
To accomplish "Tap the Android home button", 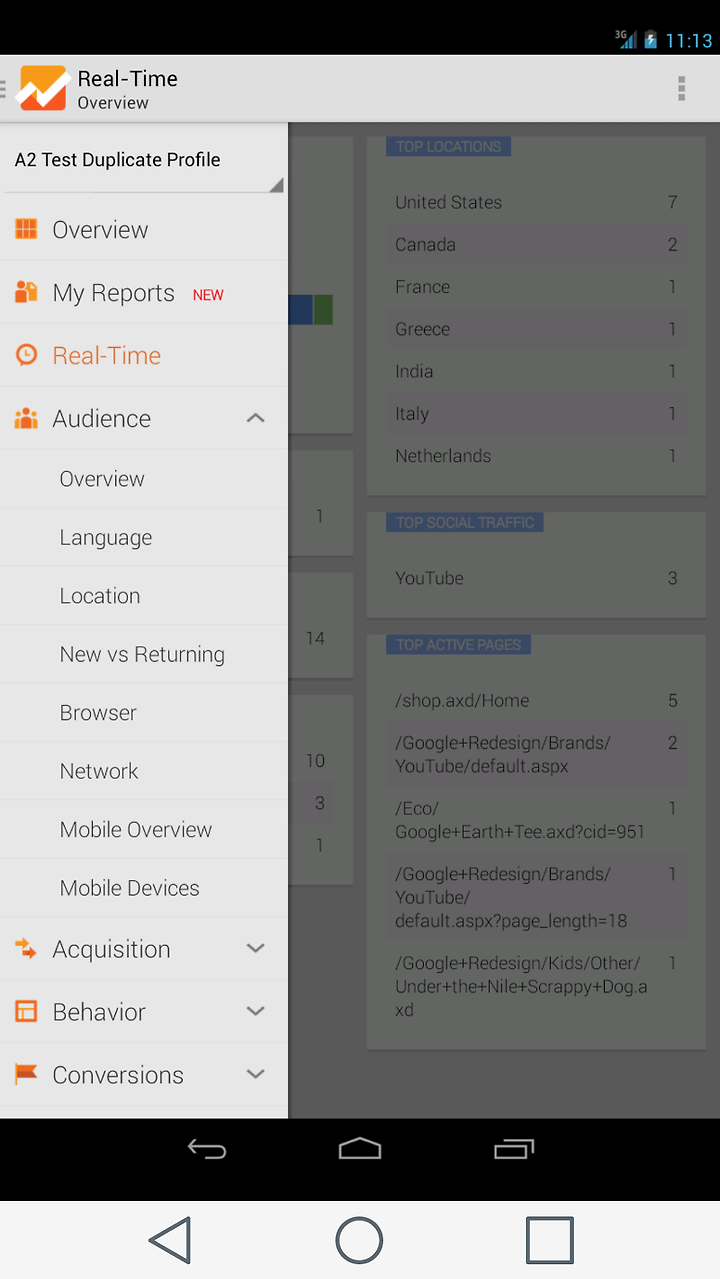I will (360, 1150).
